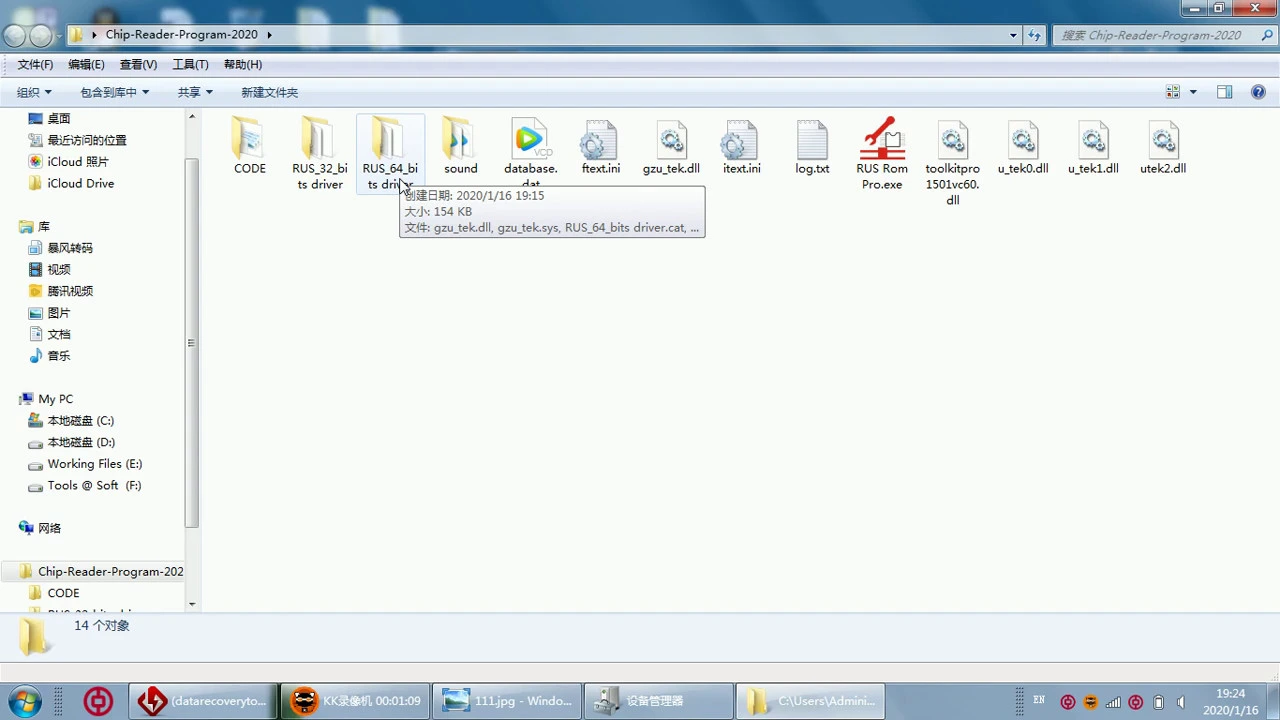This screenshot has width=1280, height=720.
Task: Open the 工具(T) menu
Action: [190, 64]
